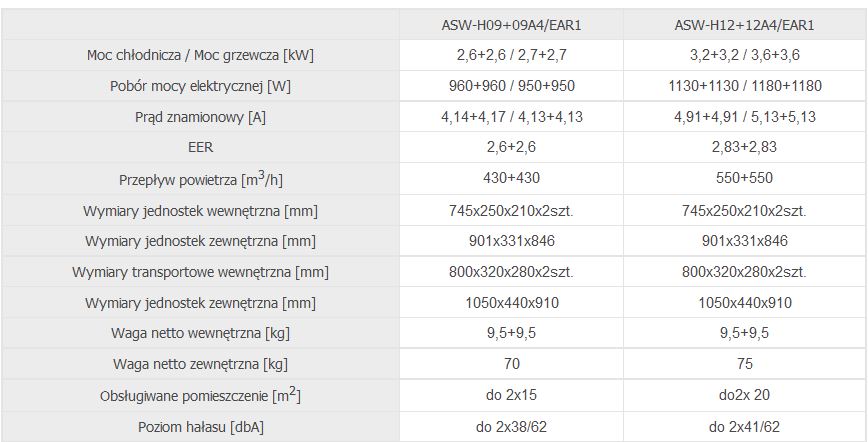868x442 pixels.
Task: Click the Moc chłodnicza / Moc grzewcza row label
Action: point(200,55)
